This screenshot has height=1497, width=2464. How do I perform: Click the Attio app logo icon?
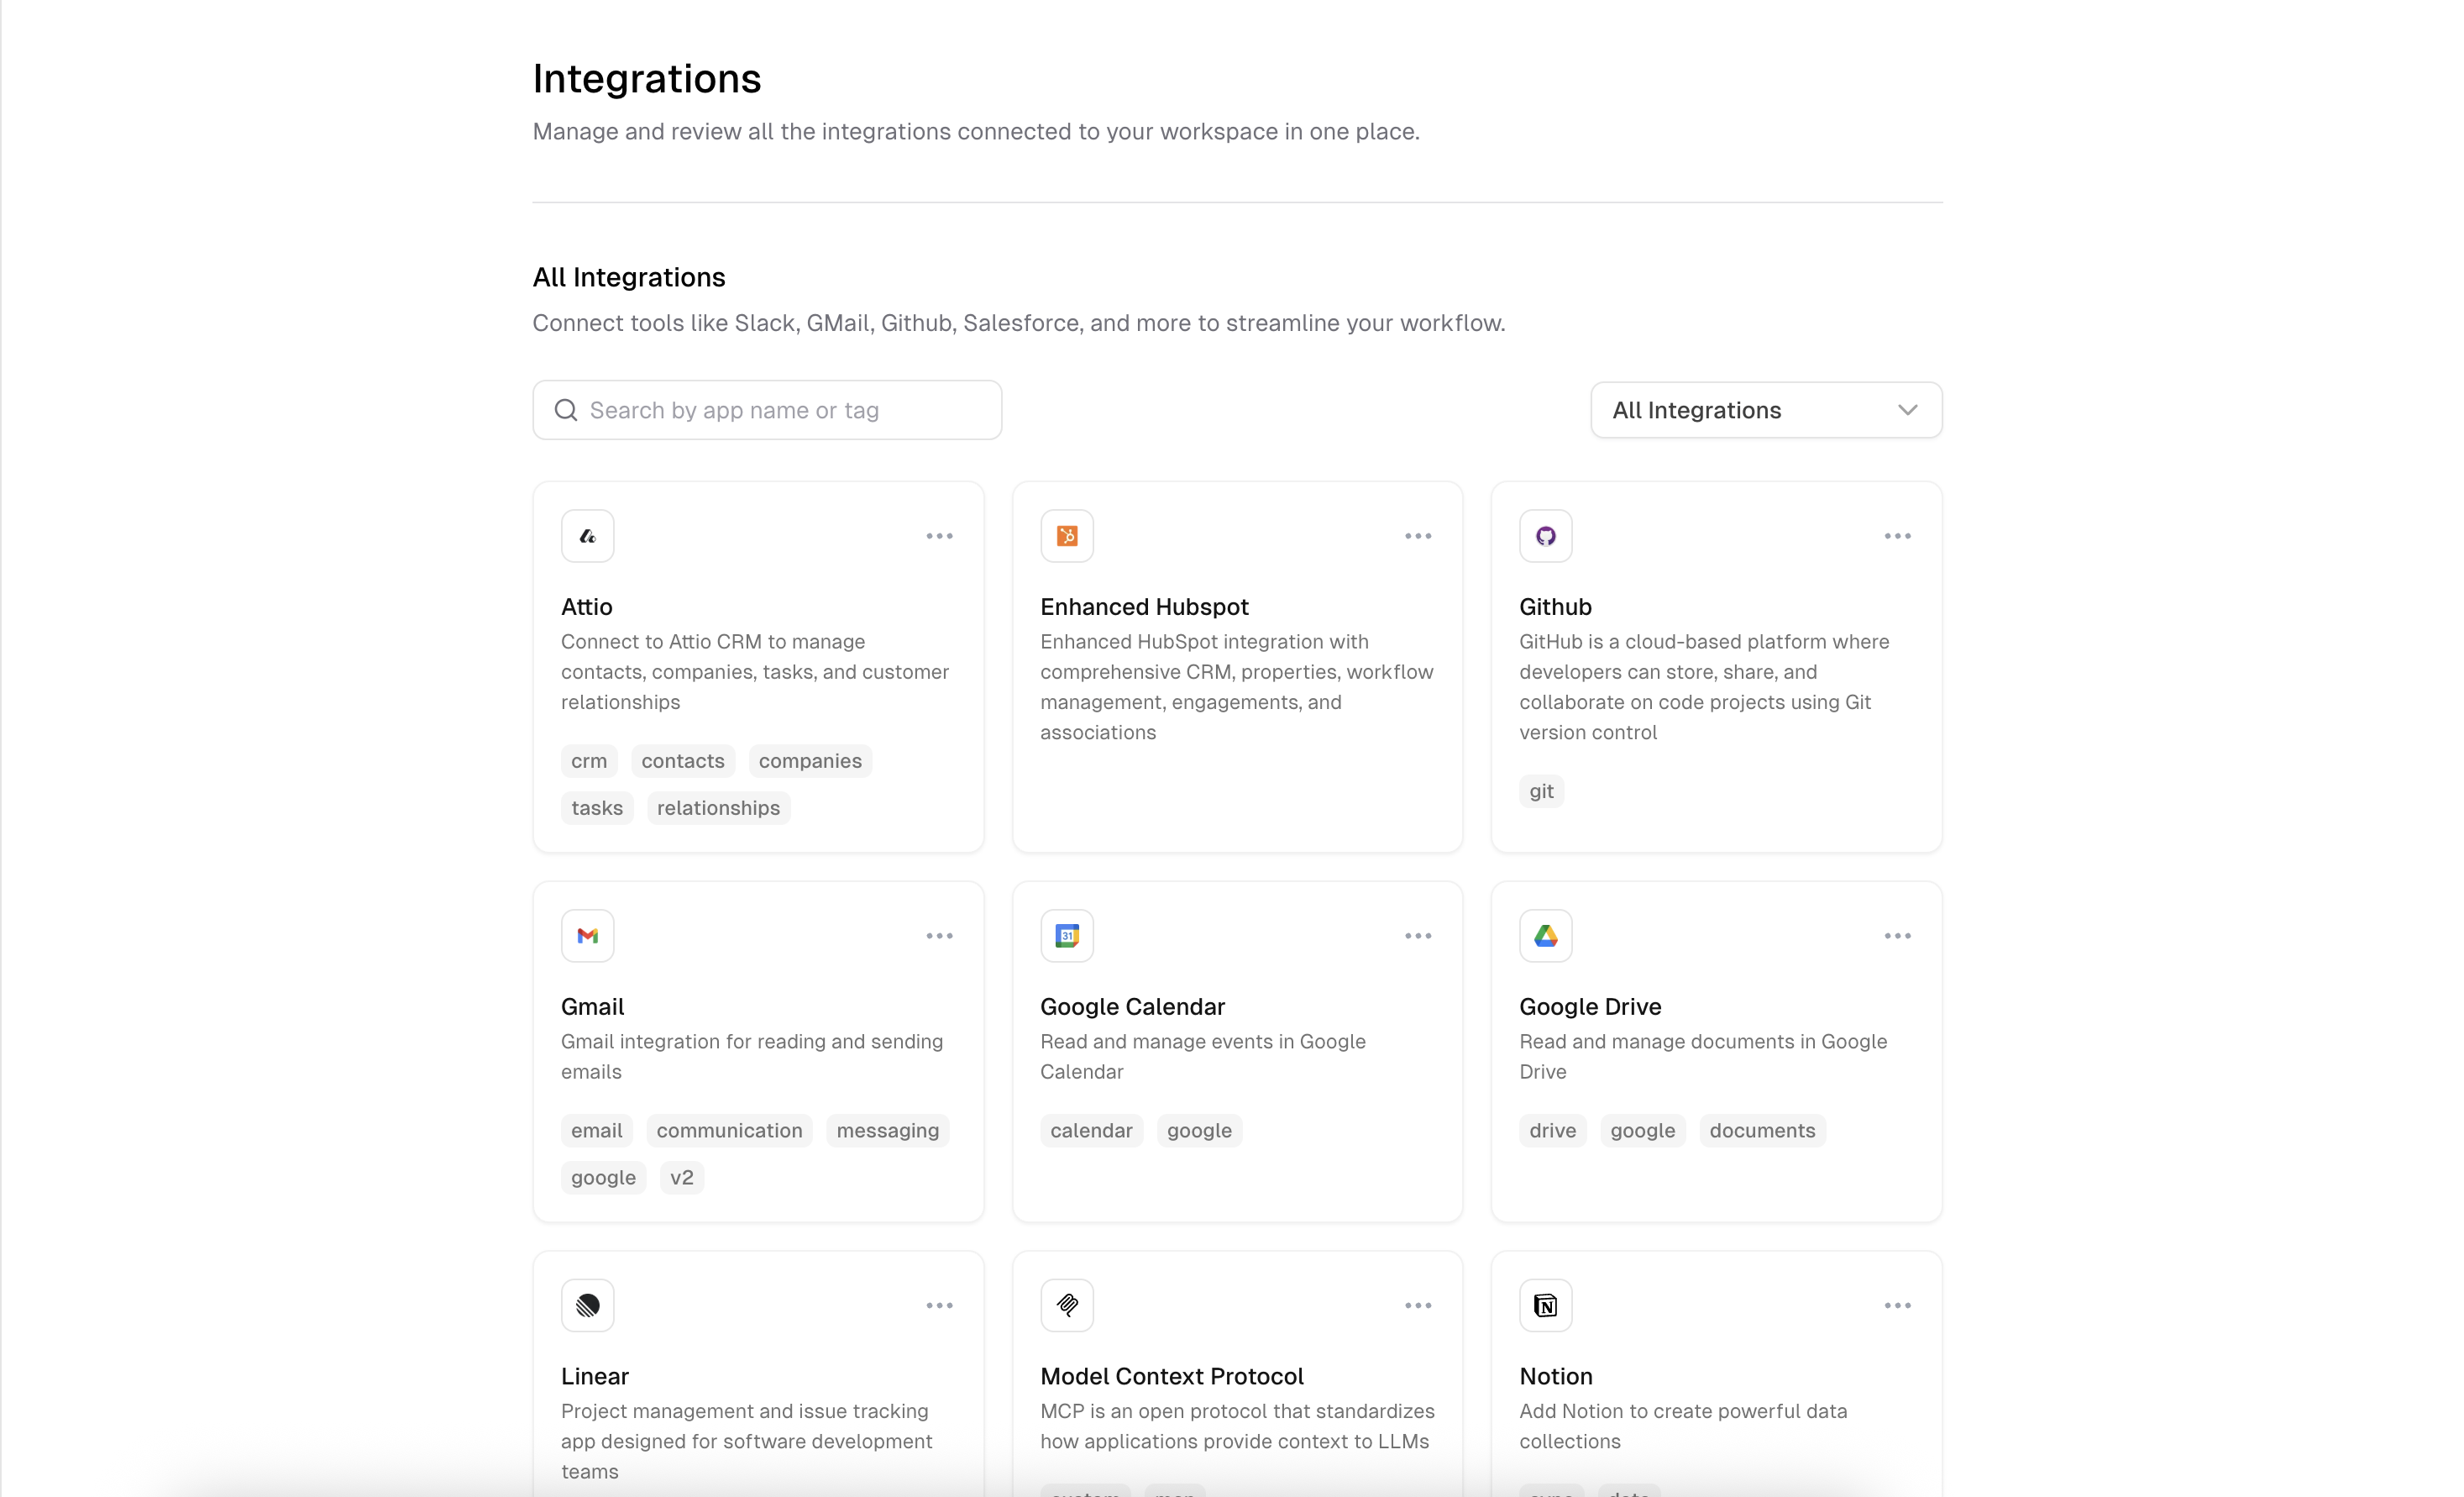(587, 536)
